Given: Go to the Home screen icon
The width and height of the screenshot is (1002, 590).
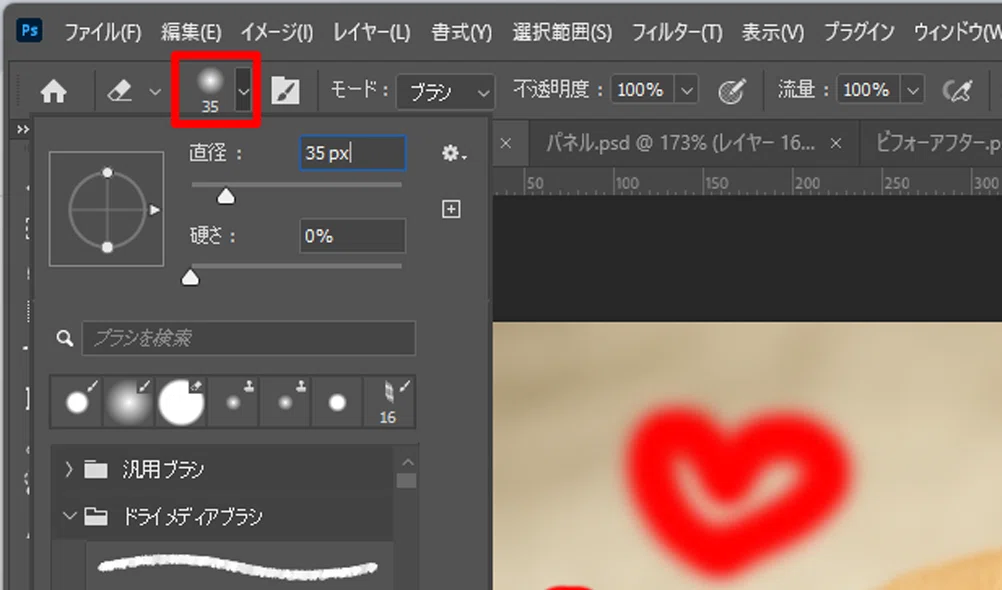Looking at the screenshot, I should click(54, 91).
